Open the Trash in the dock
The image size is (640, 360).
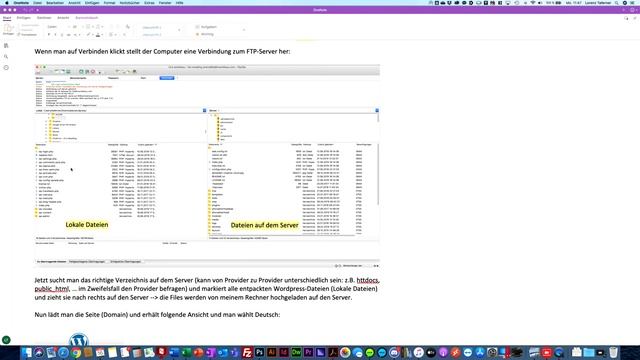point(613,352)
